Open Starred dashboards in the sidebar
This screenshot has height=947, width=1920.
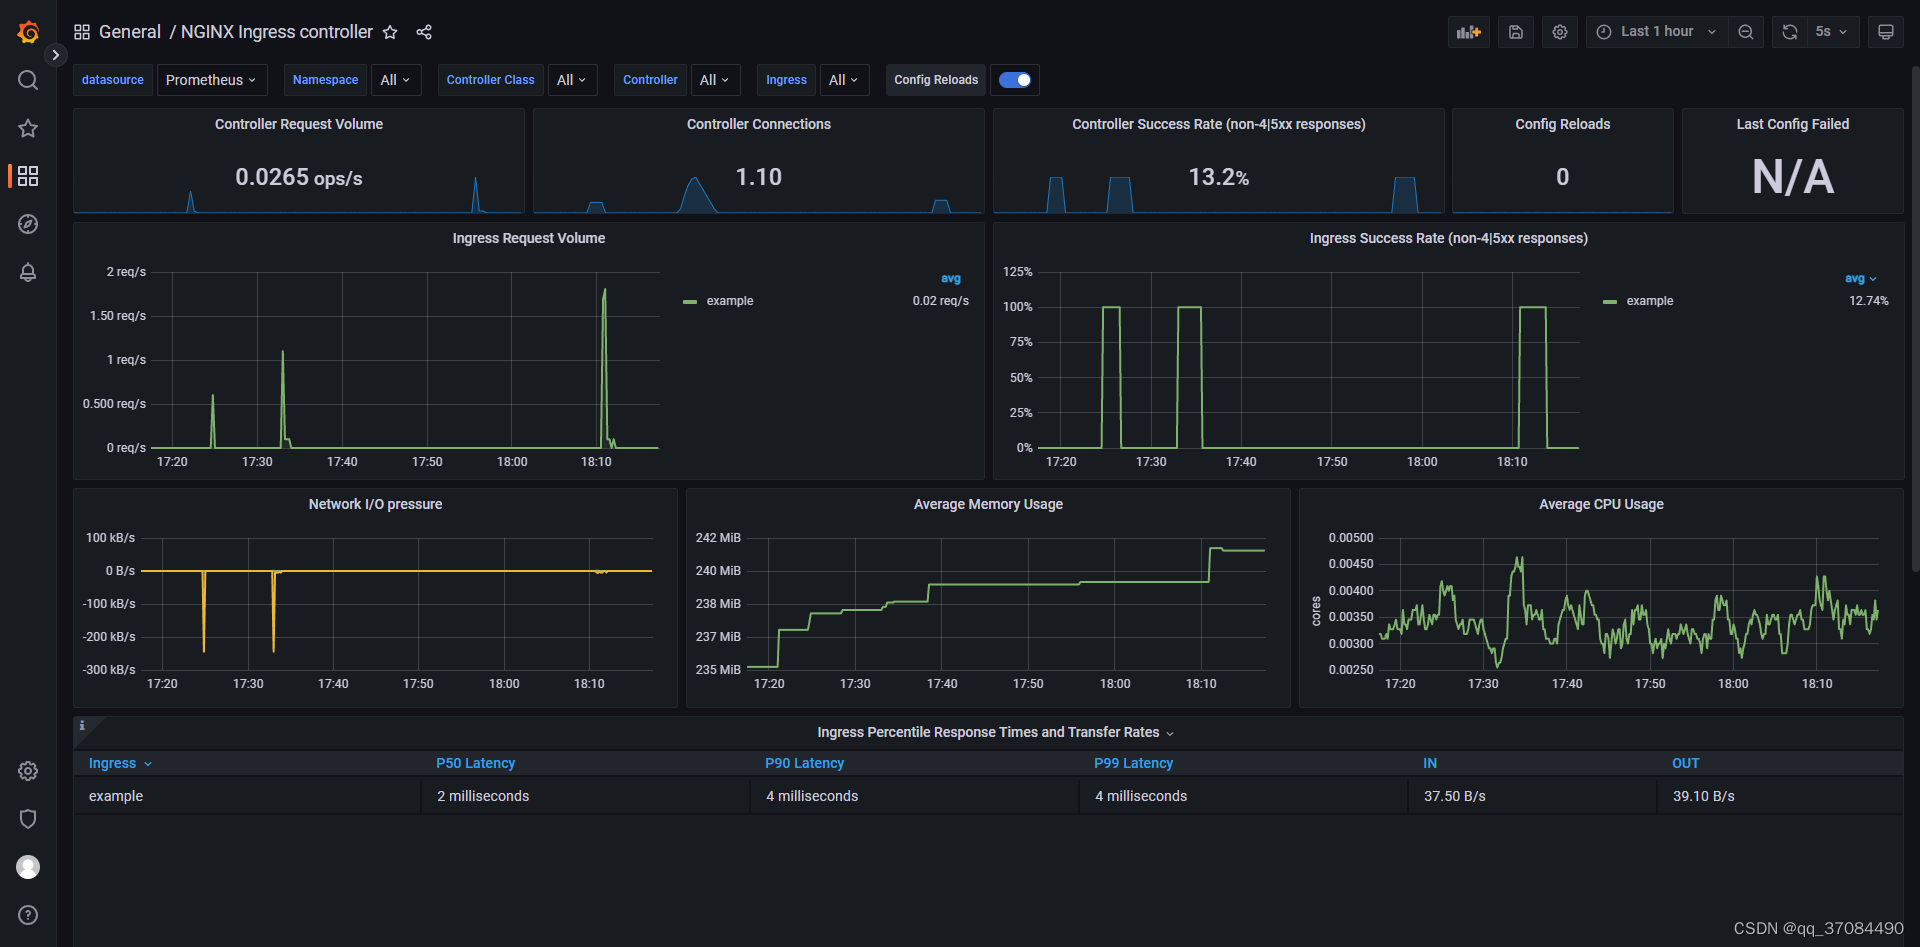(x=28, y=128)
